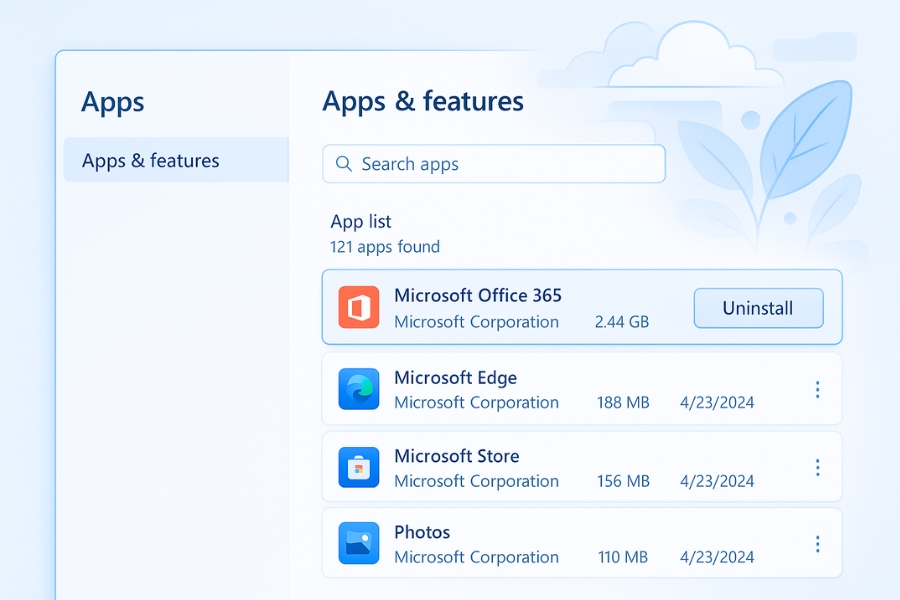Screen dimensions: 900x600
Task: Click the Microsoft Office 365 app icon
Action: coord(358,307)
